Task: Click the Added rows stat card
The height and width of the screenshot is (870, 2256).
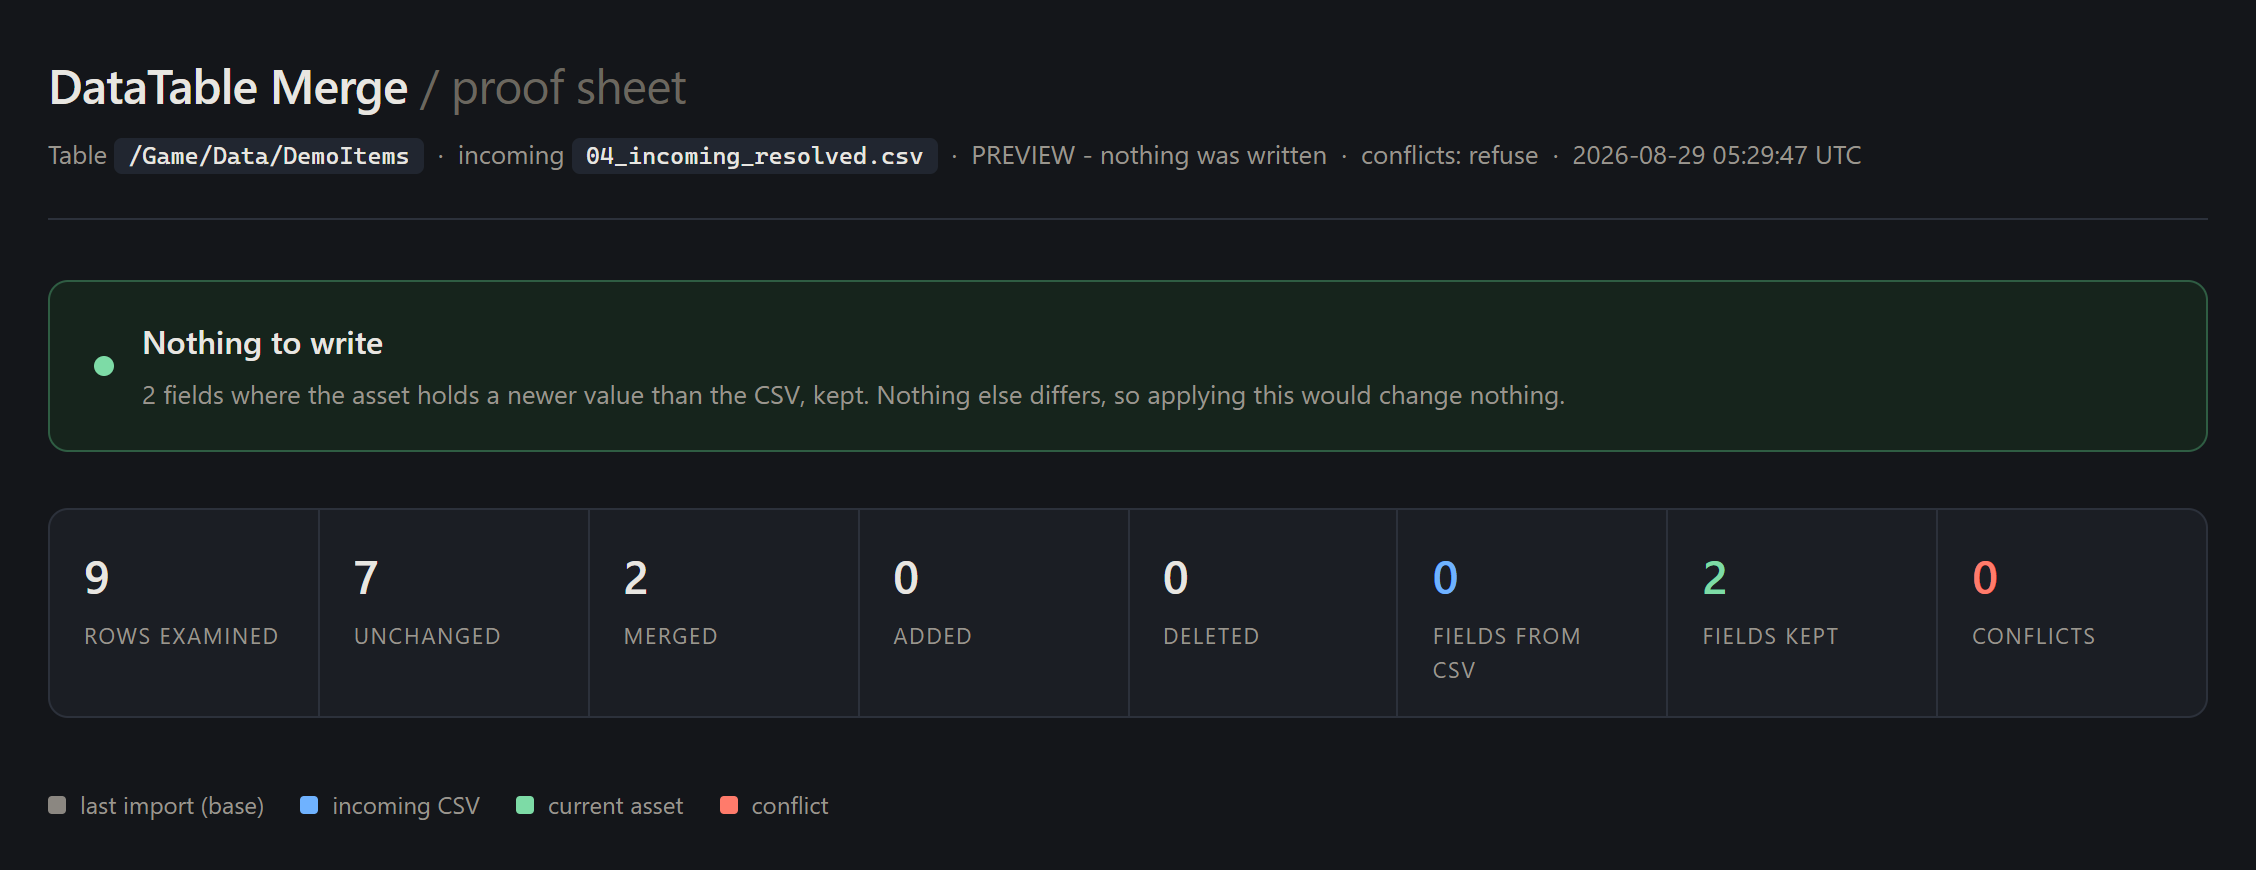Action: point(994,613)
